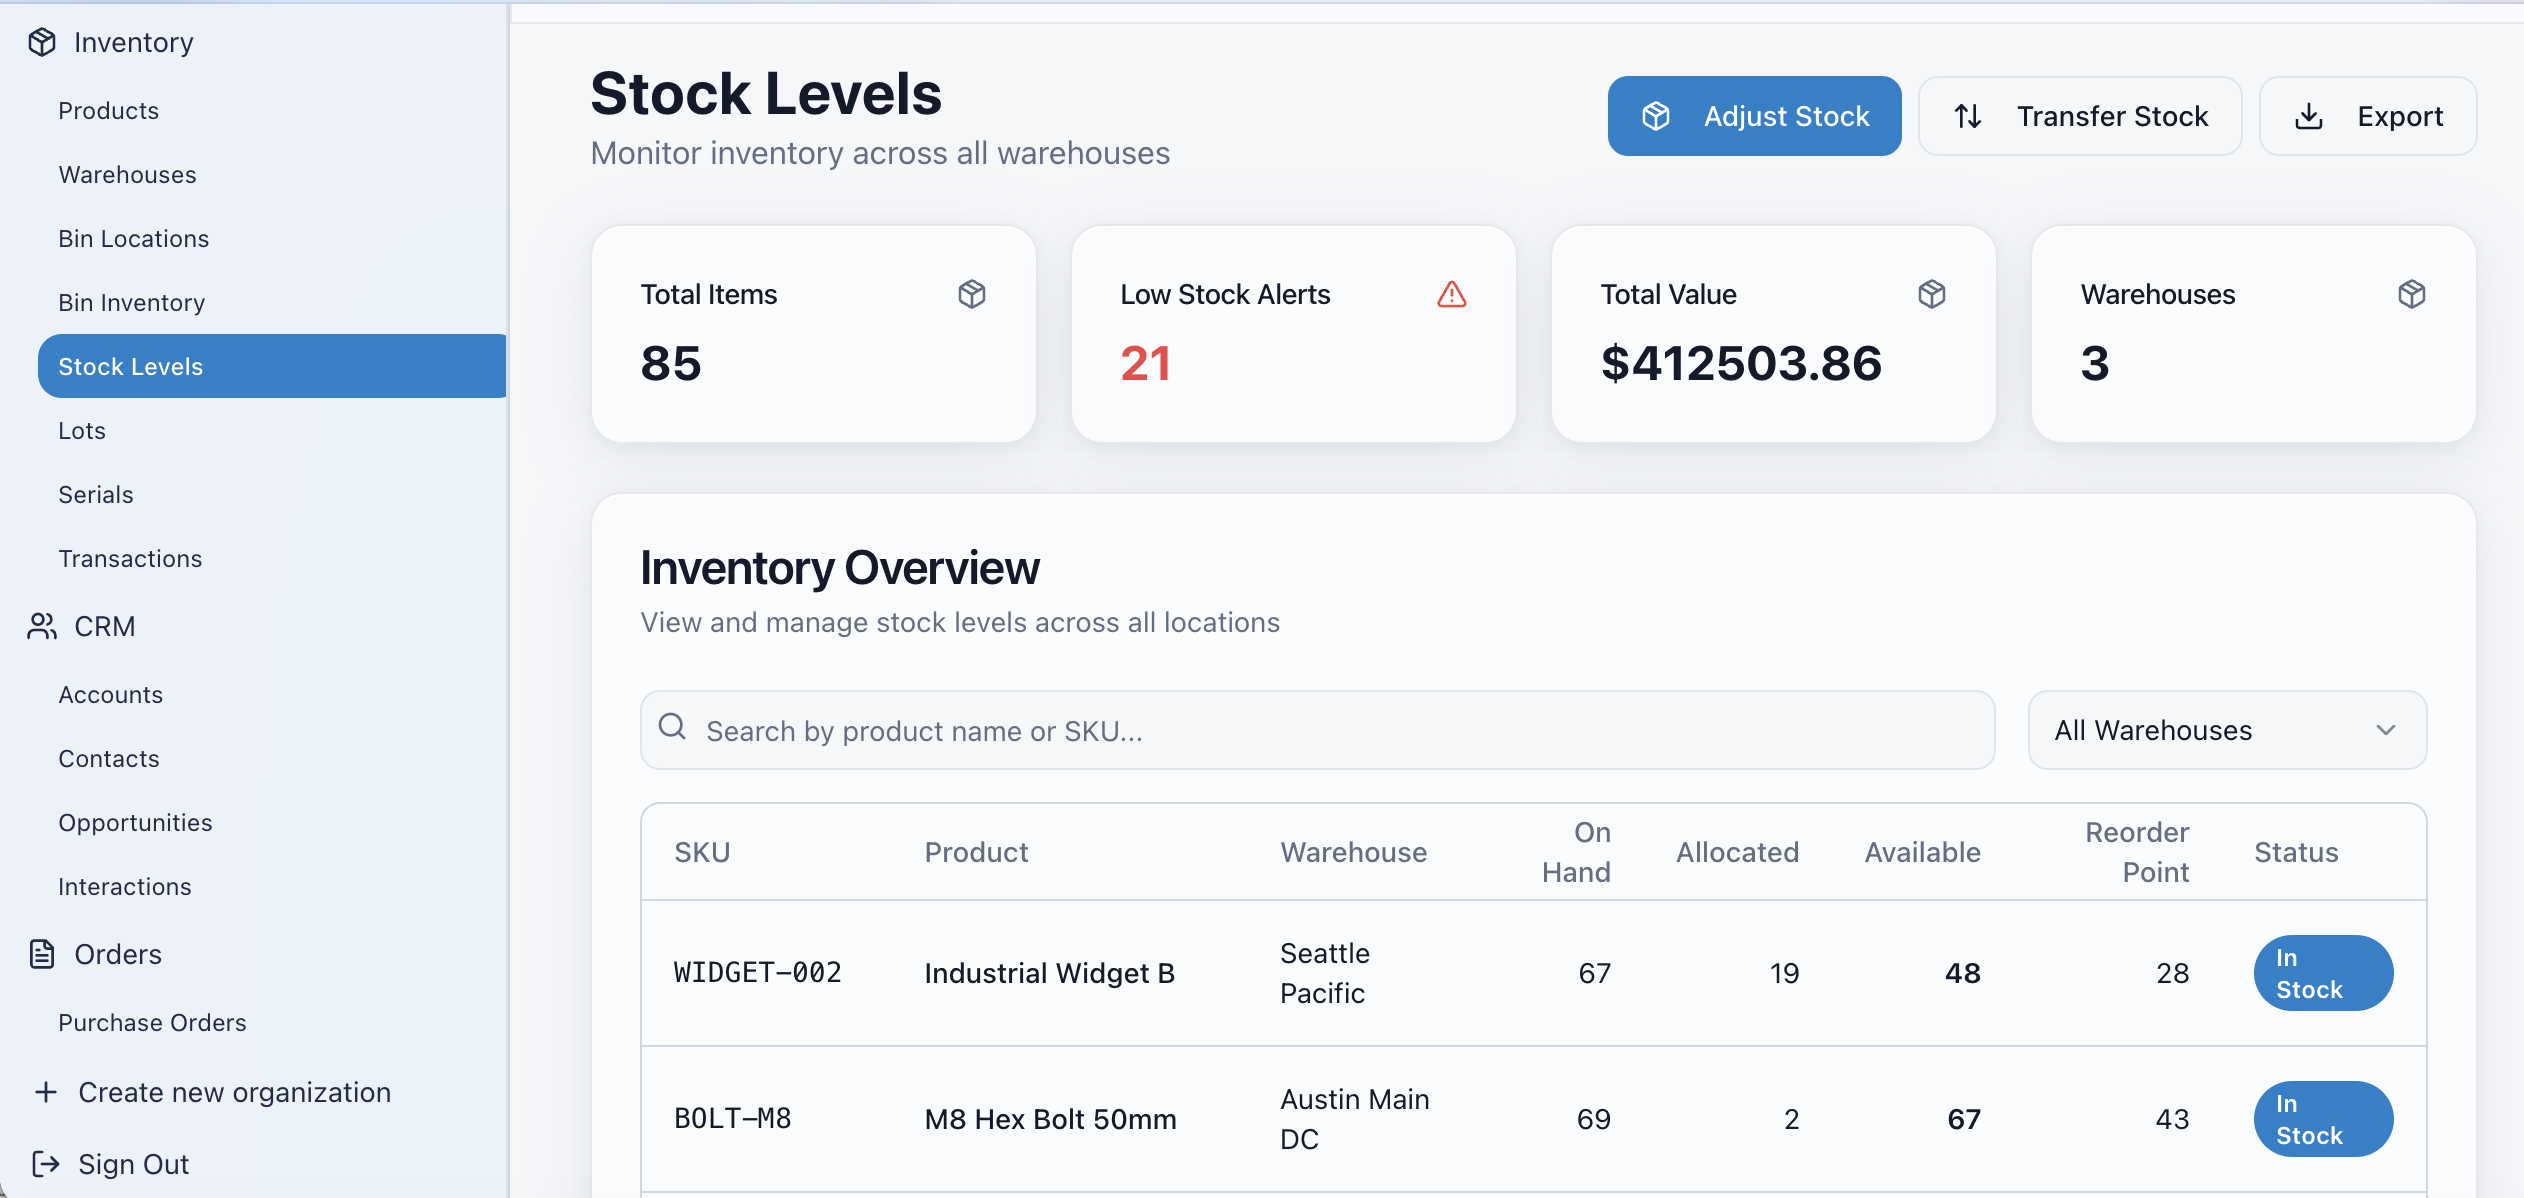
Task: Click the Product column header
Action: coord(976,852)
